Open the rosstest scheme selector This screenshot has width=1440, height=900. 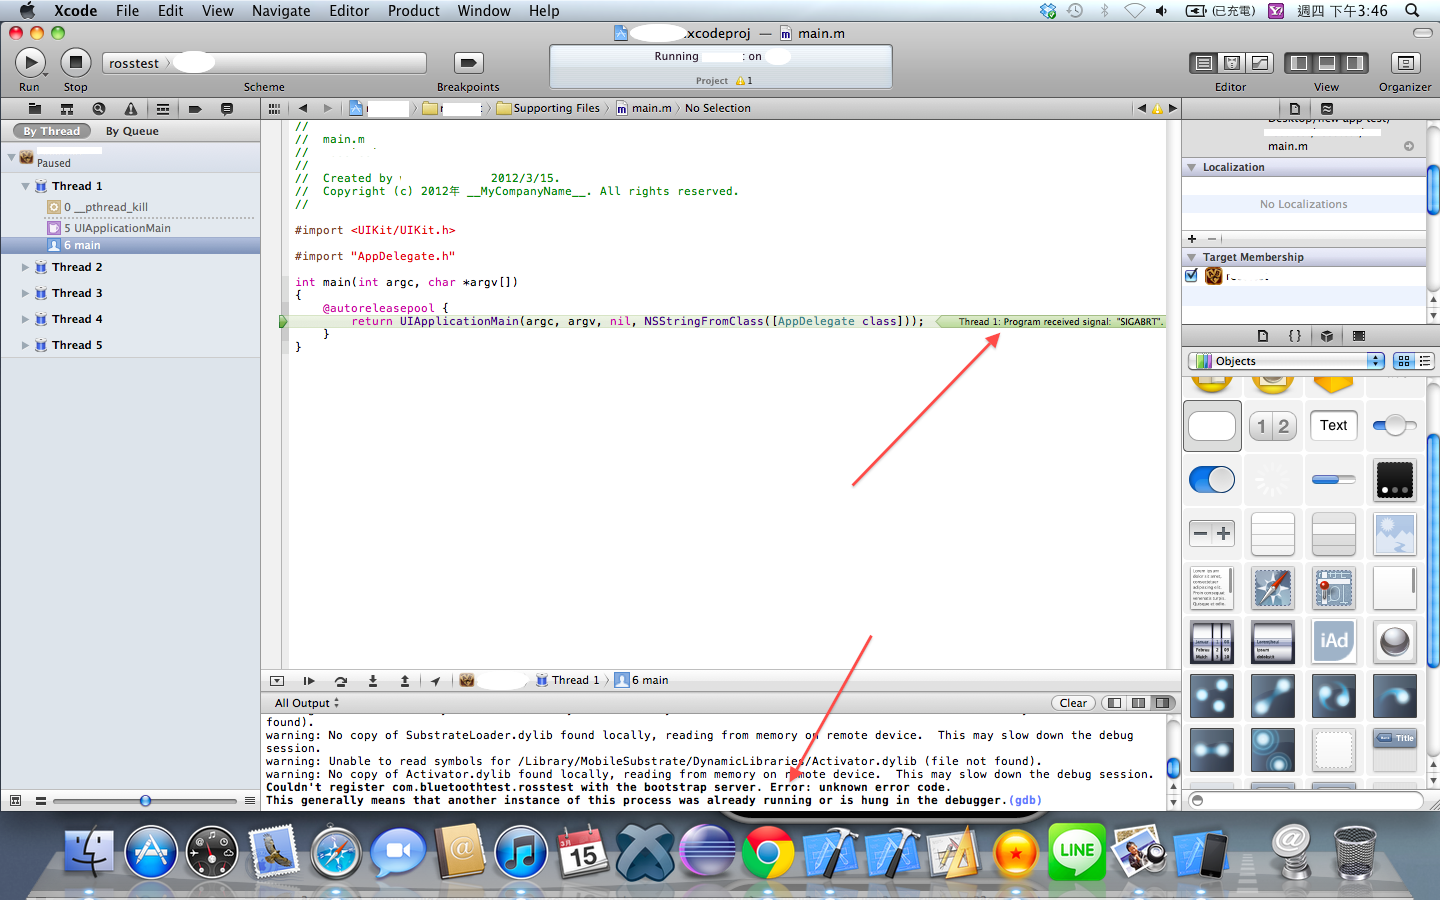[x=265, y=63]
